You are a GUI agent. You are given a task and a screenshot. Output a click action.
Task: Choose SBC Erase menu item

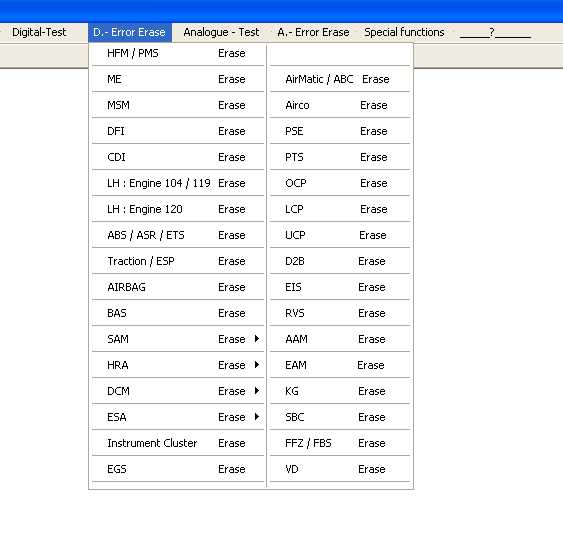tap(340, 417)
